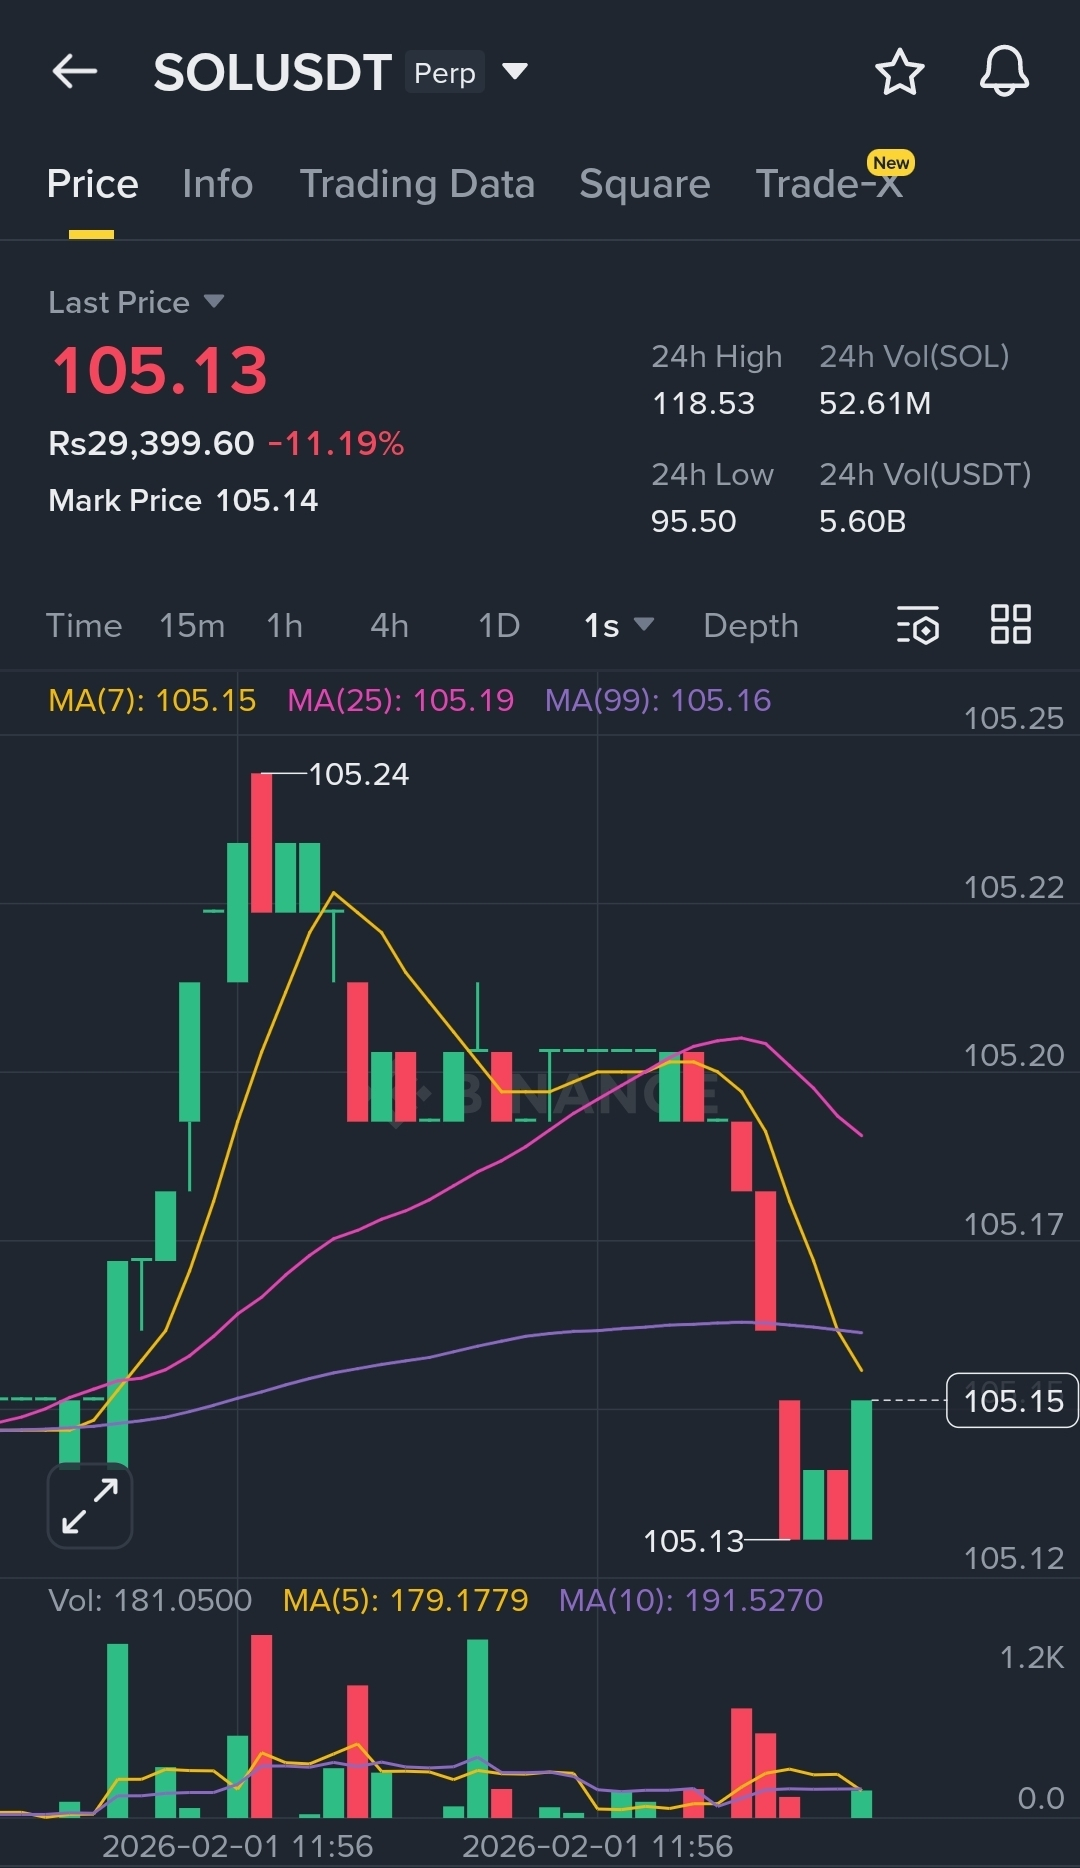
Task: Switch chart to 4h interval
Action: pos(389,626)
